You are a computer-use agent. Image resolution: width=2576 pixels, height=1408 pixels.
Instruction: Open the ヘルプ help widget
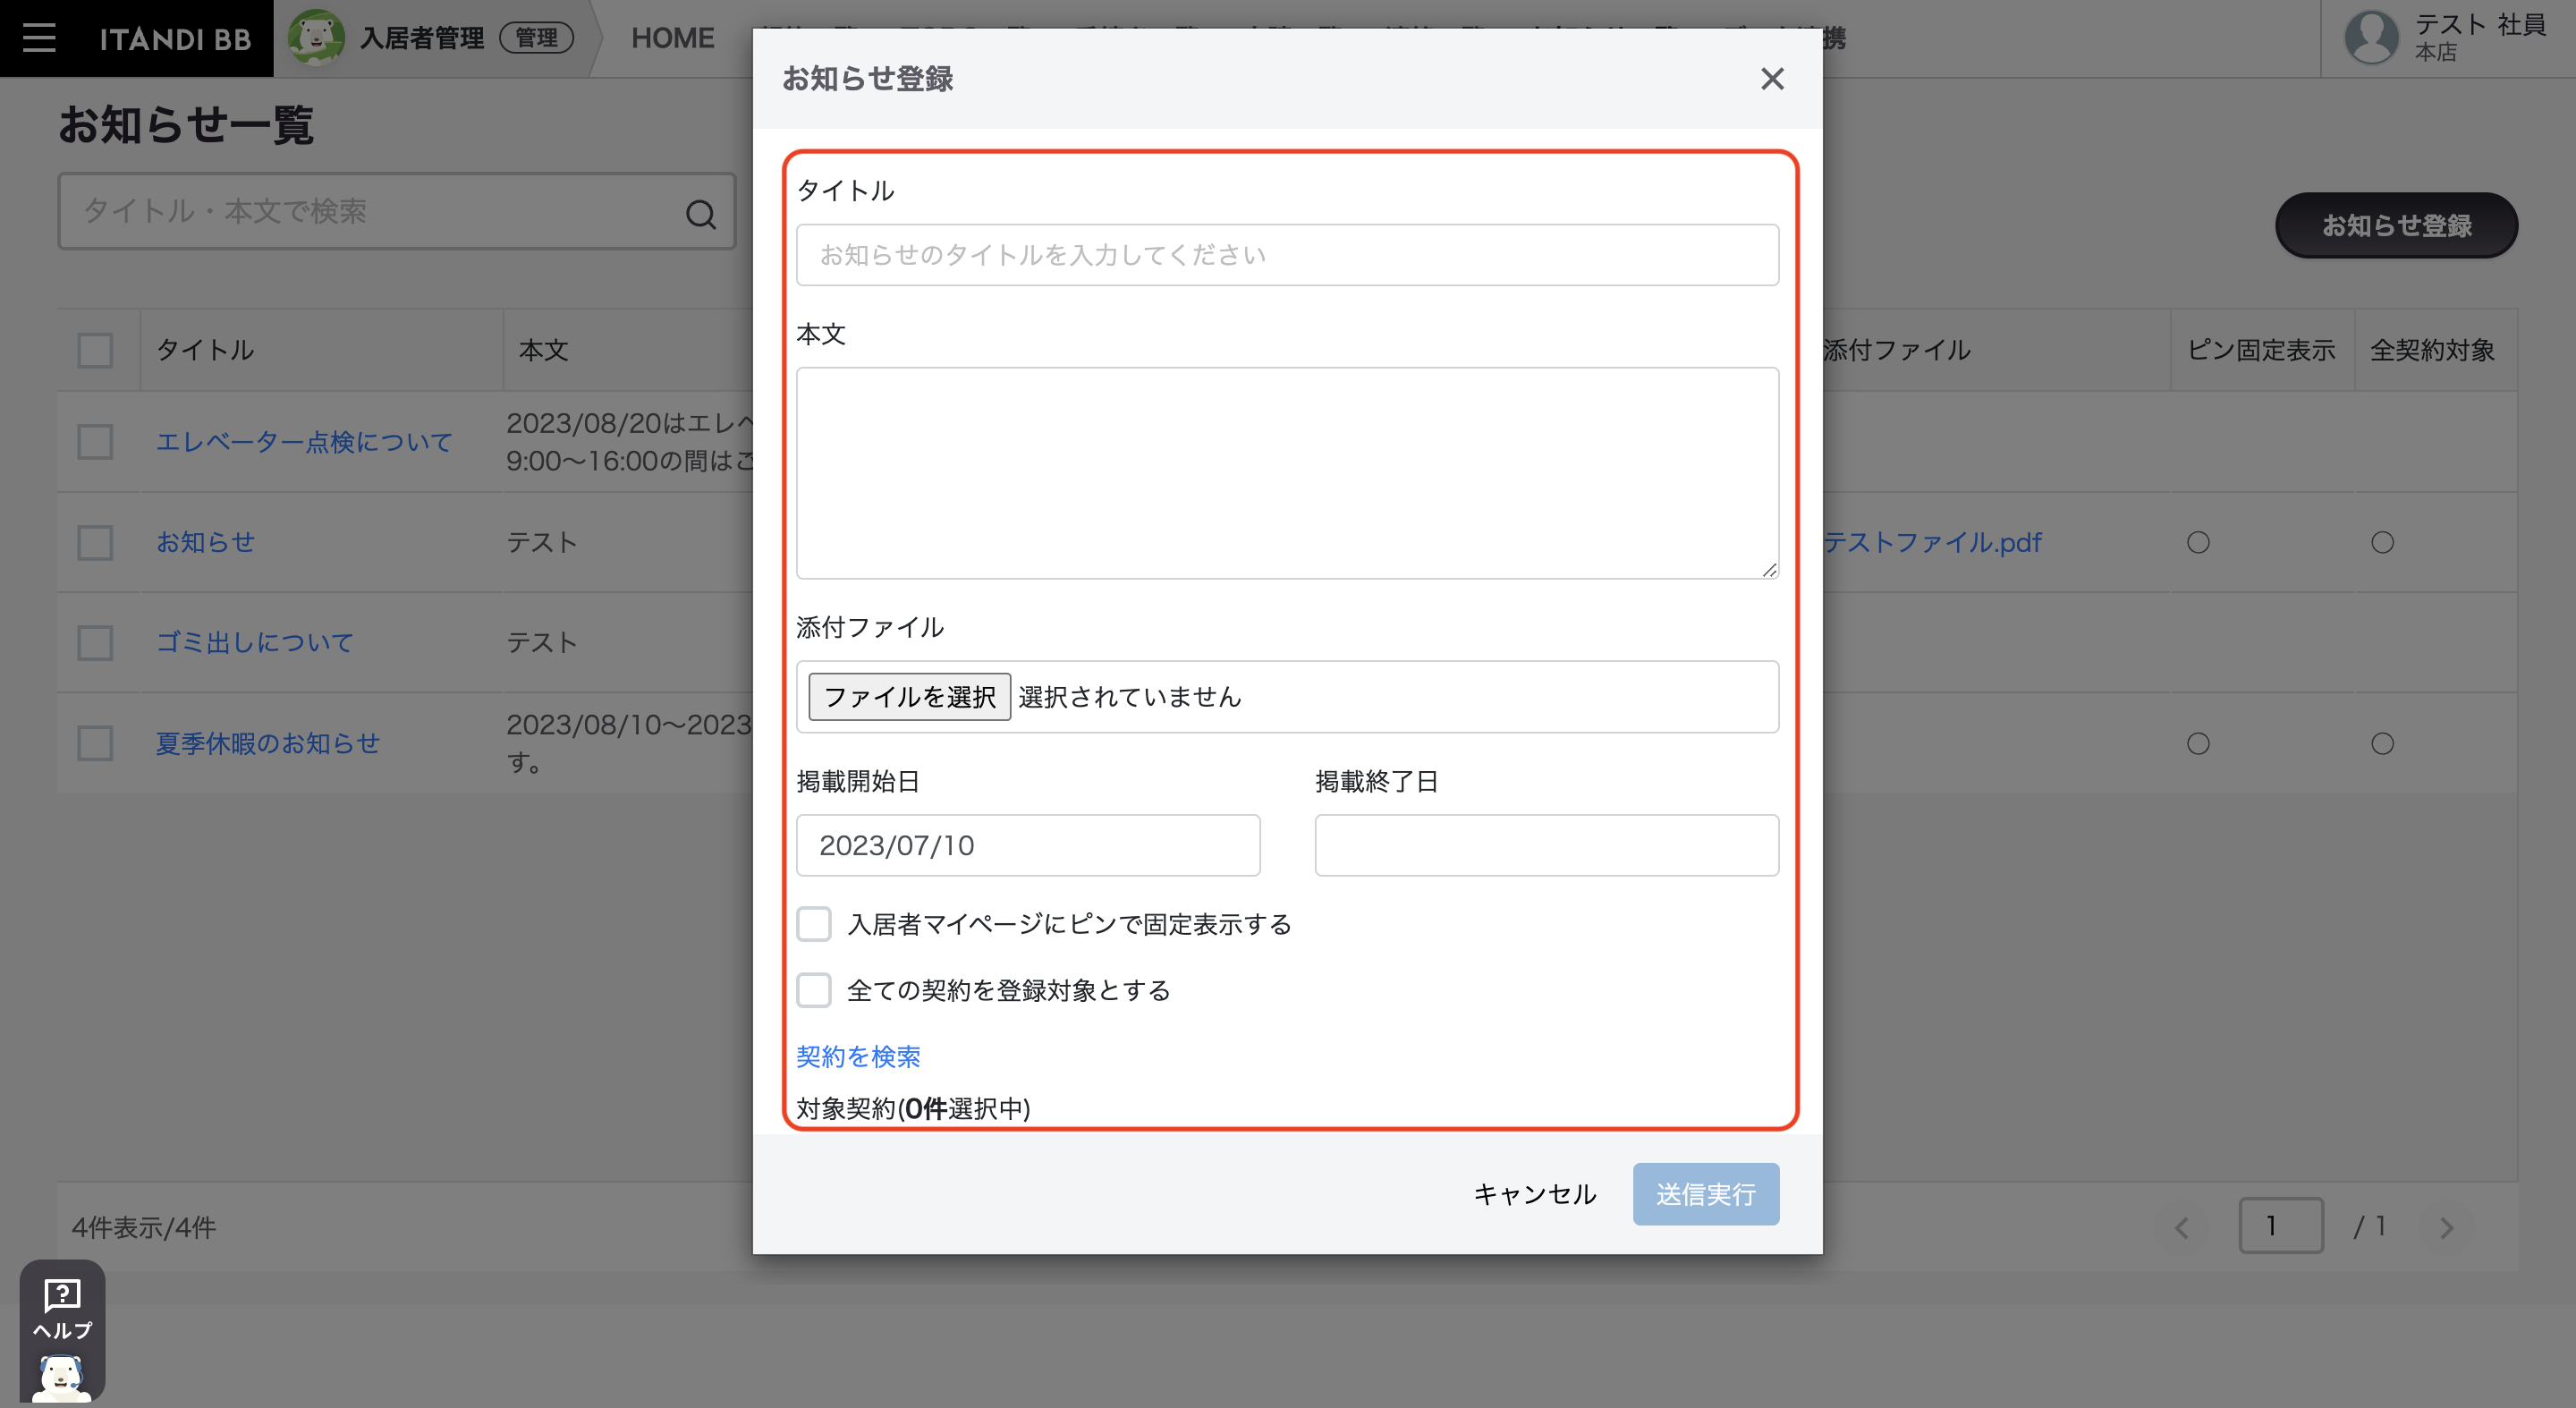pos(62,1330)
